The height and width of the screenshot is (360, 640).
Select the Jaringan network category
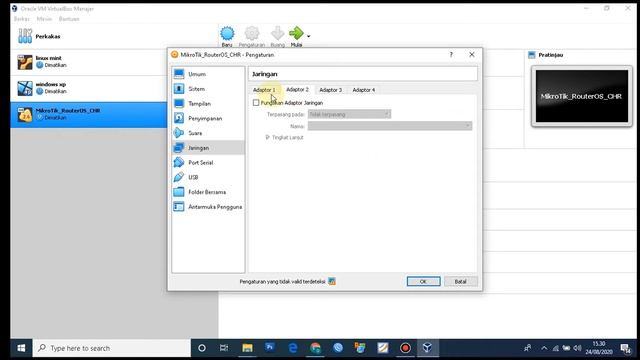(x=208, y=148)
